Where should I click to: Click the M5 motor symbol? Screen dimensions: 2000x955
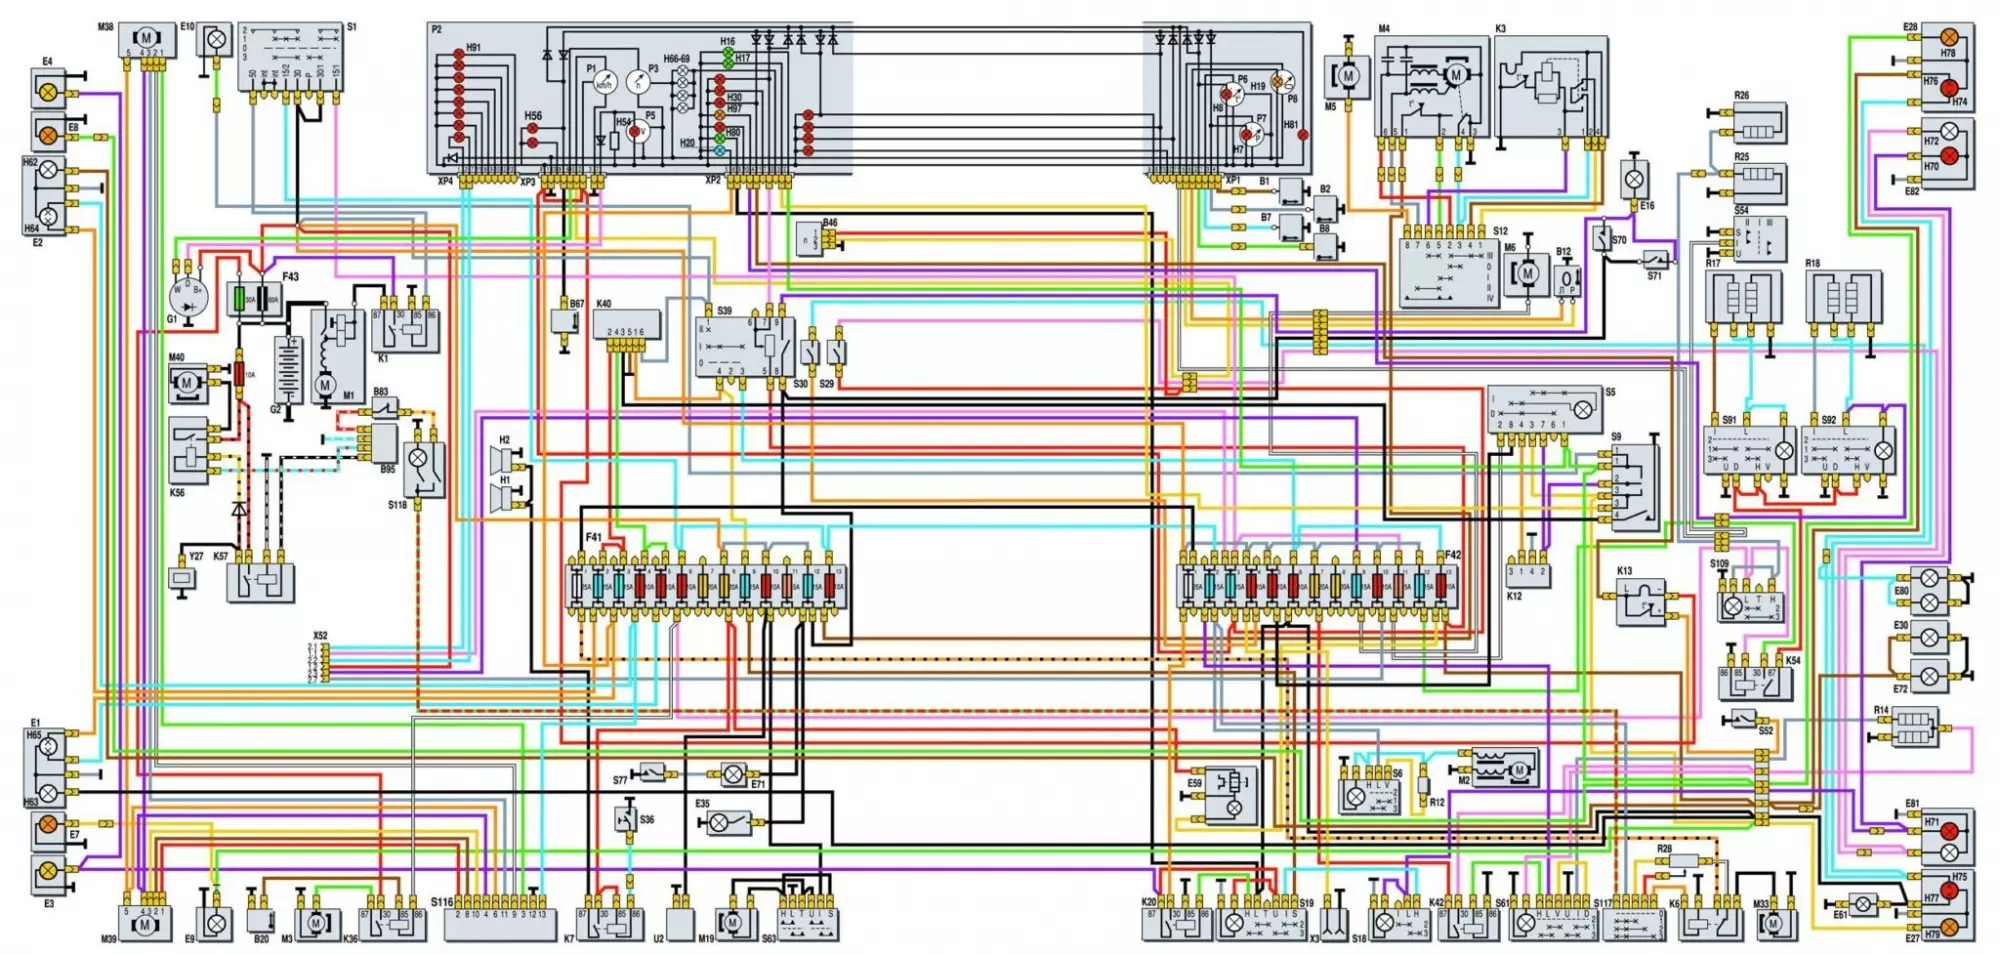(x=1347, y=76)
